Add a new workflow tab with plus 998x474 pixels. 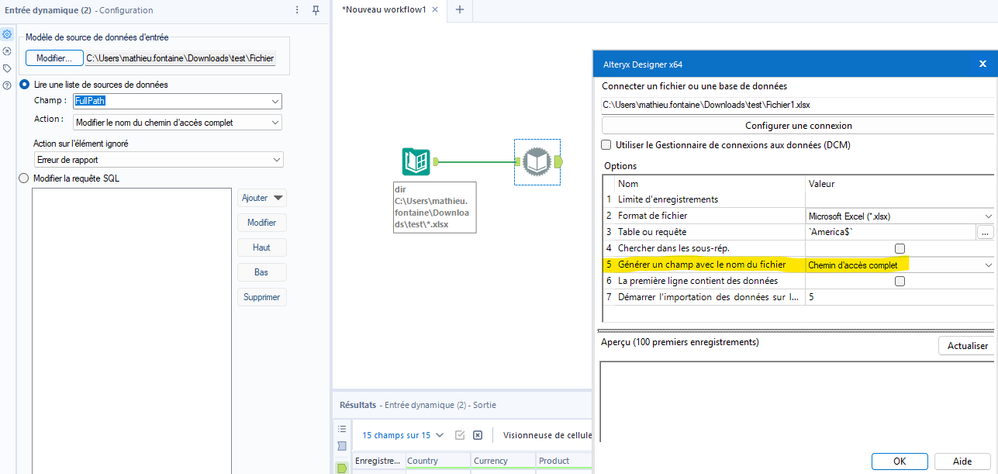pyautogui.click(x=460, y=10)
